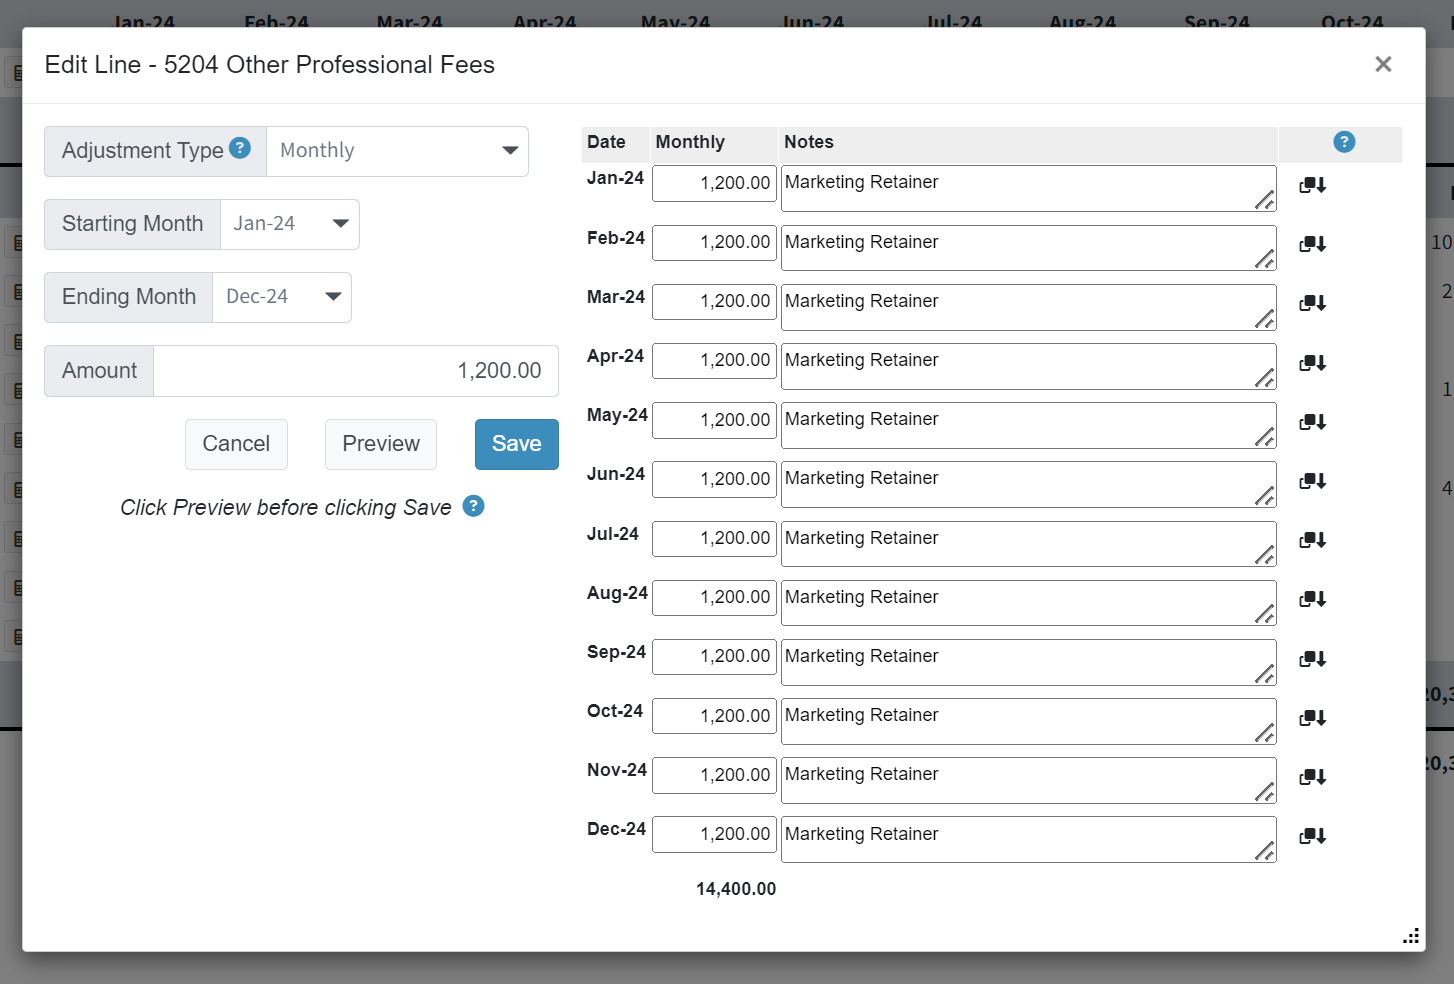Click the help icon above the copy-down column
Viewport: 1454px width, 984px height.
click(1343, 142)
